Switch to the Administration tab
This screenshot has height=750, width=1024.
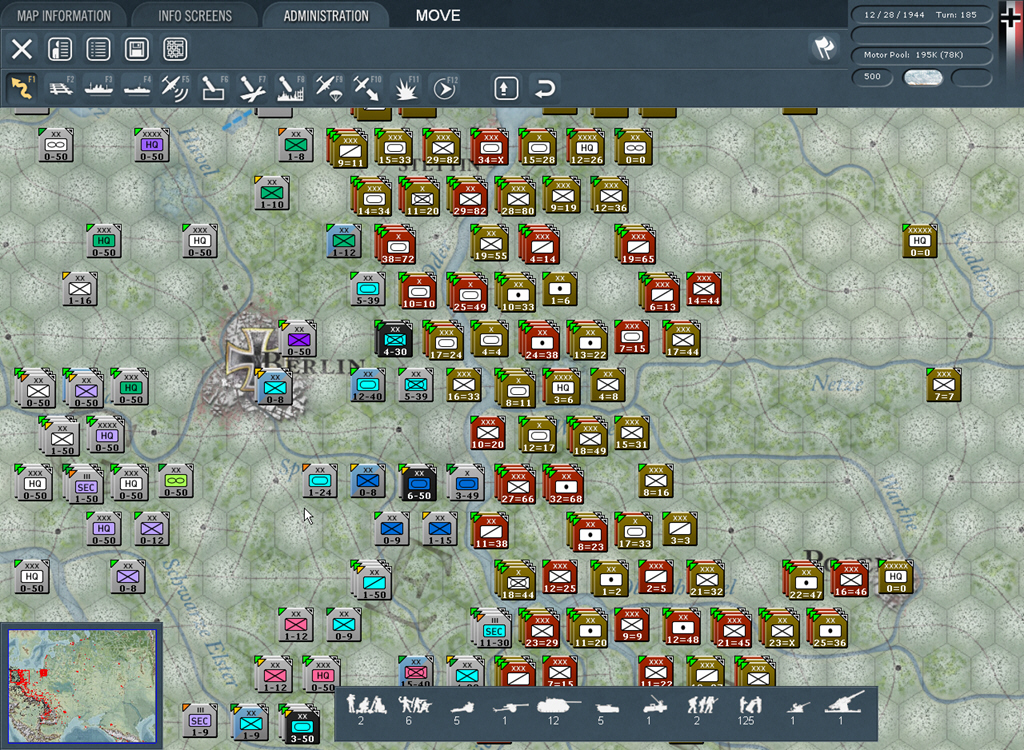click(325, 16)
